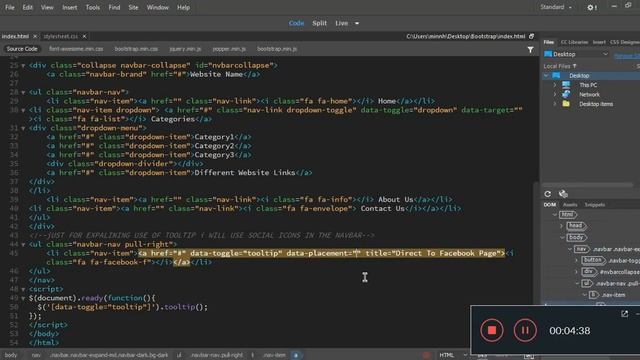Close the stylesheet.css tab

84,36
